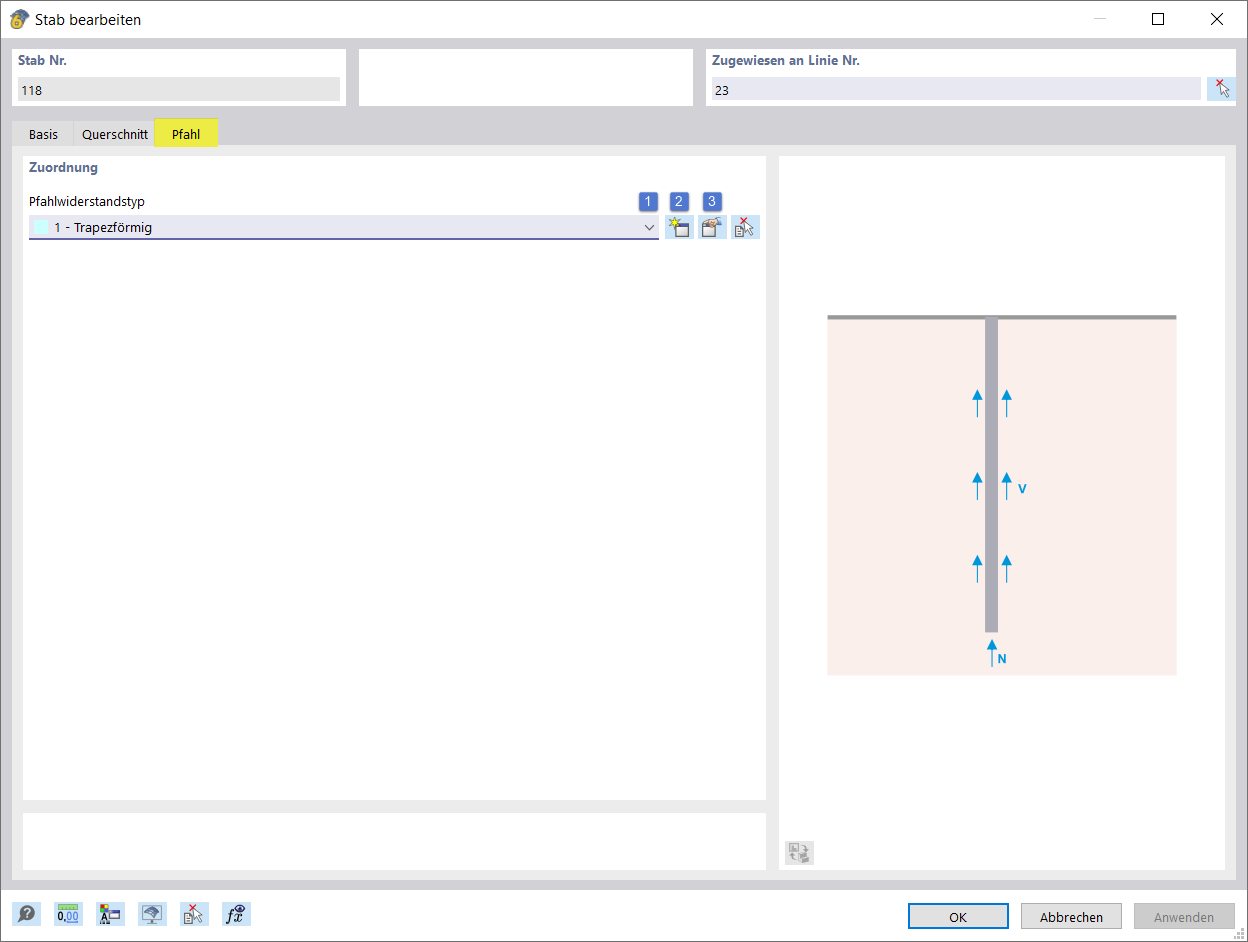Click the Stab Nr. input field
Screen dimensions: 1248x942
click(178, 90)
